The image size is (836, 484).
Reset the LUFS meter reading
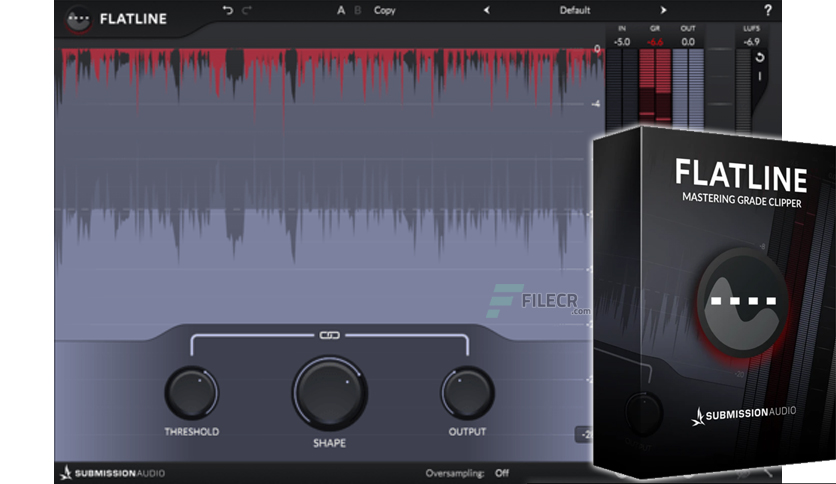pos(760,57)
